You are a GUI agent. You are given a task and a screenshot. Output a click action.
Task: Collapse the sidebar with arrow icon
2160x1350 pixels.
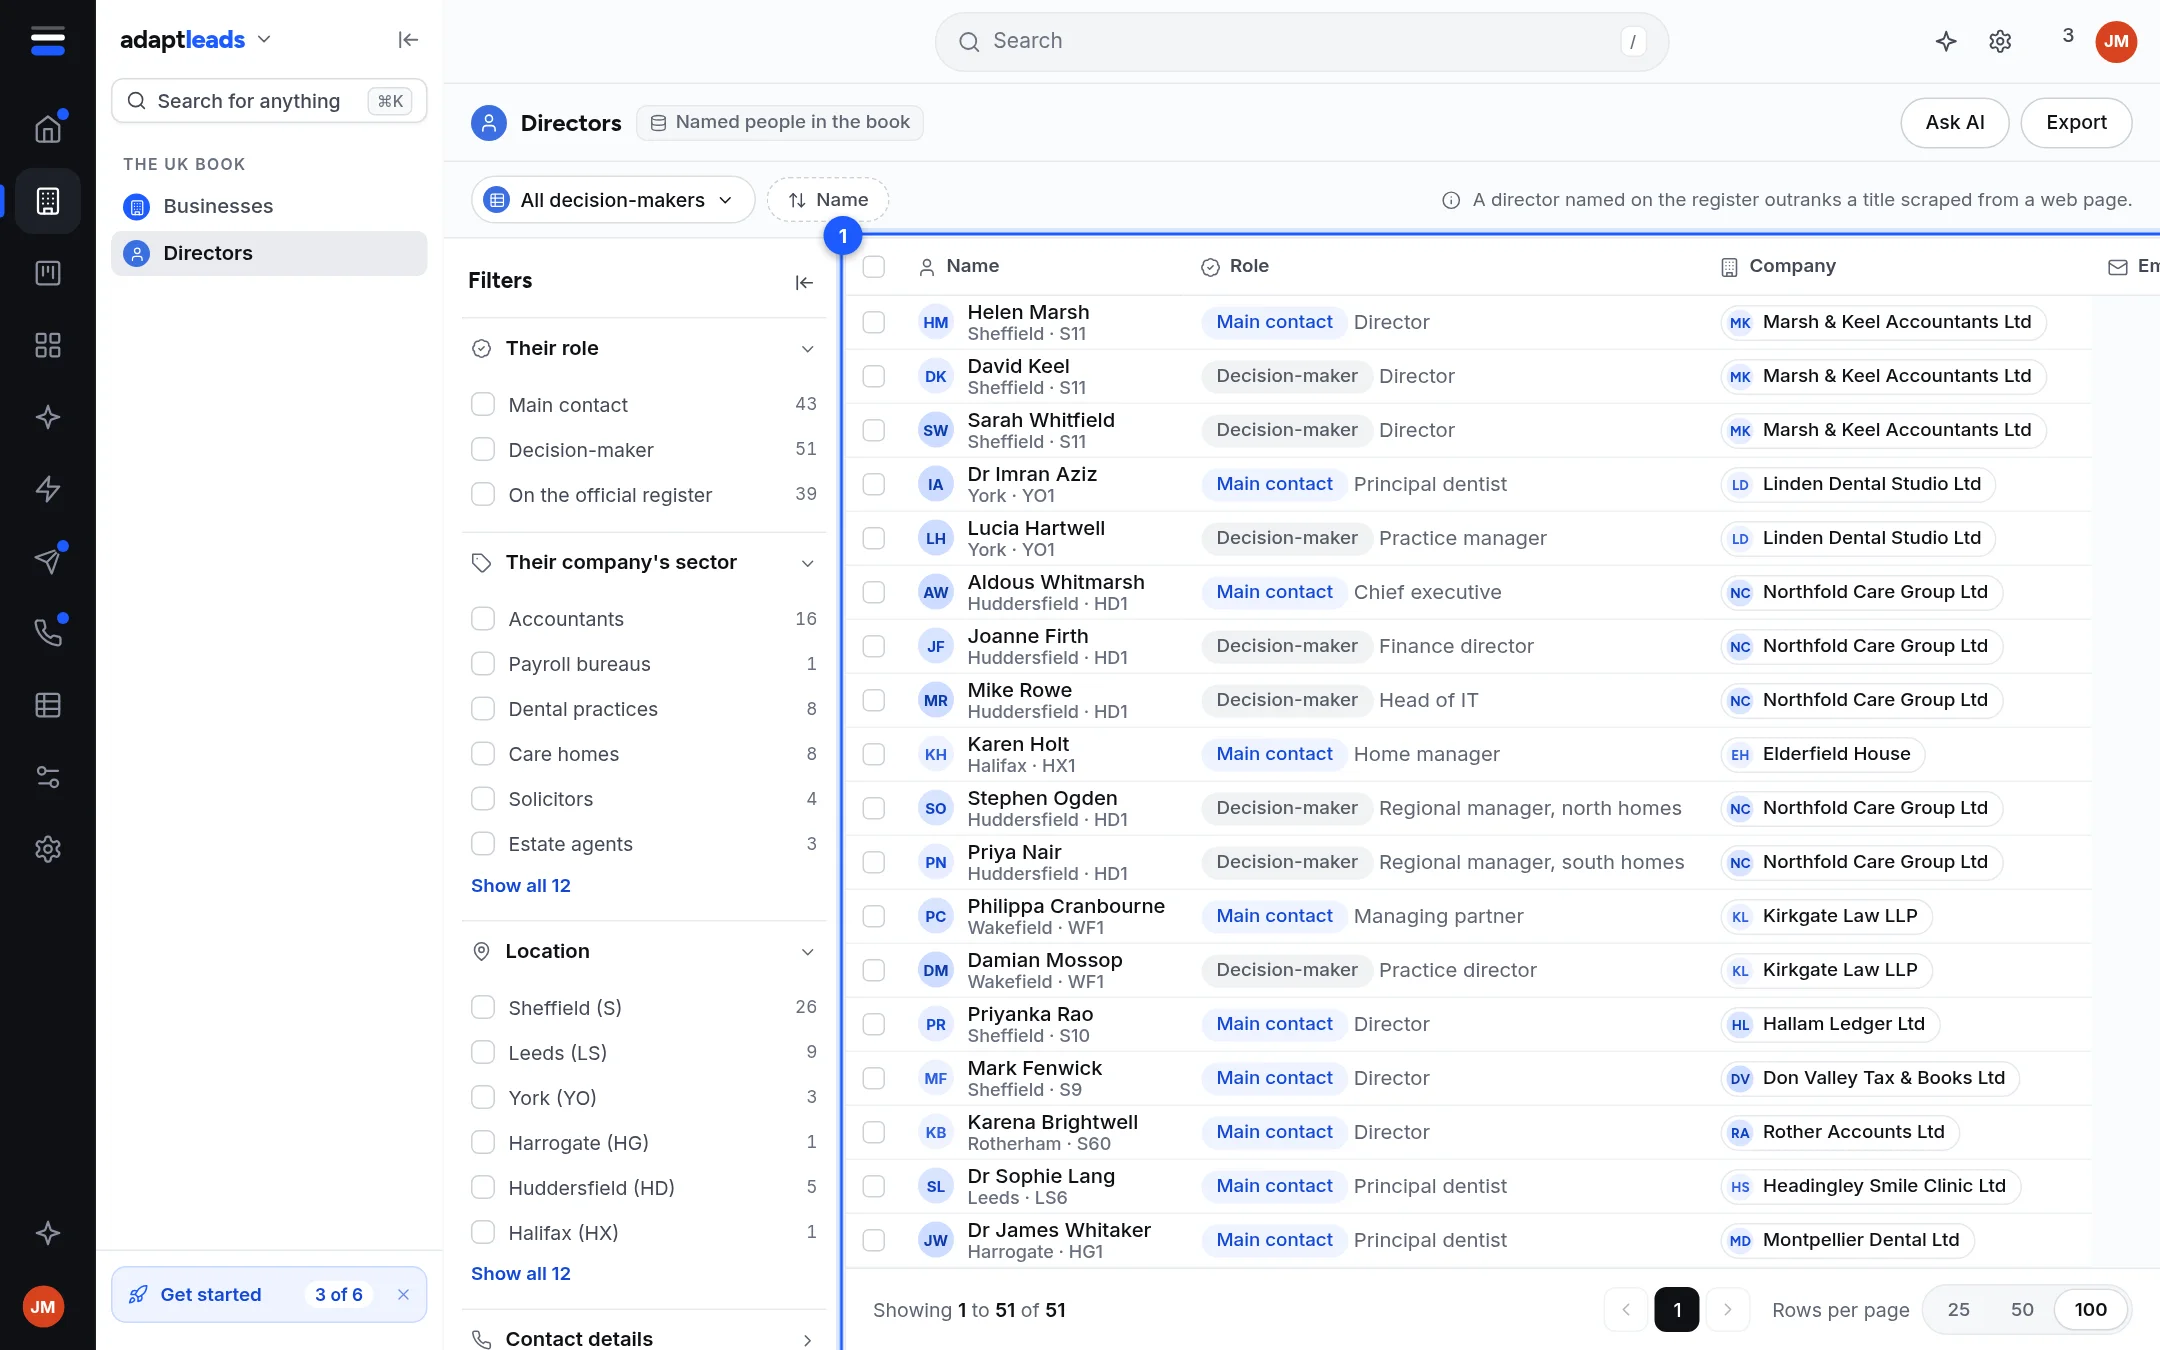[x=408, y=40]
